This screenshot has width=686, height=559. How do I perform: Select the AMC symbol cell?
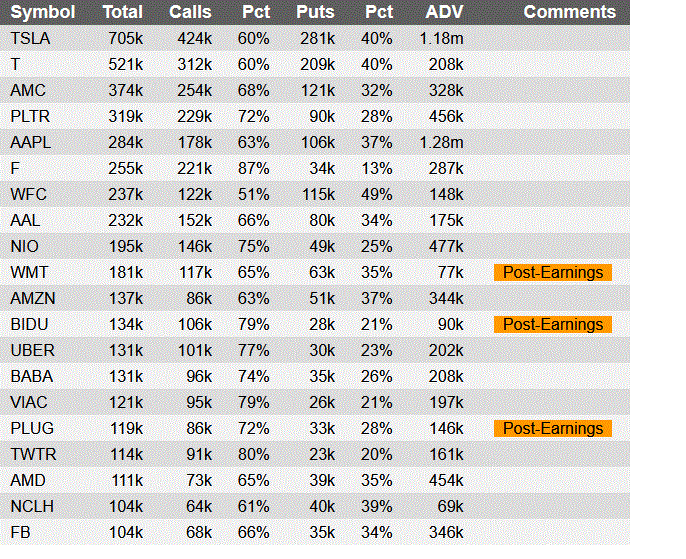click(28, 91)
